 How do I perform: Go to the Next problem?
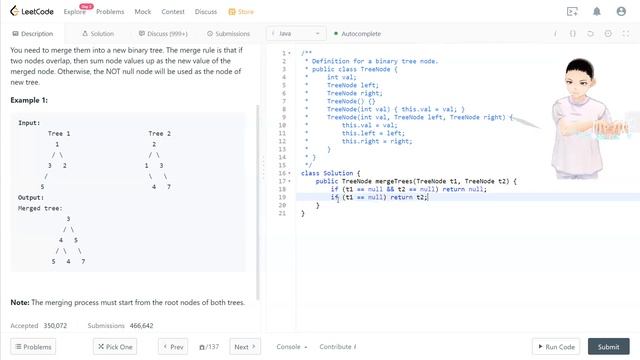(245, 347)
